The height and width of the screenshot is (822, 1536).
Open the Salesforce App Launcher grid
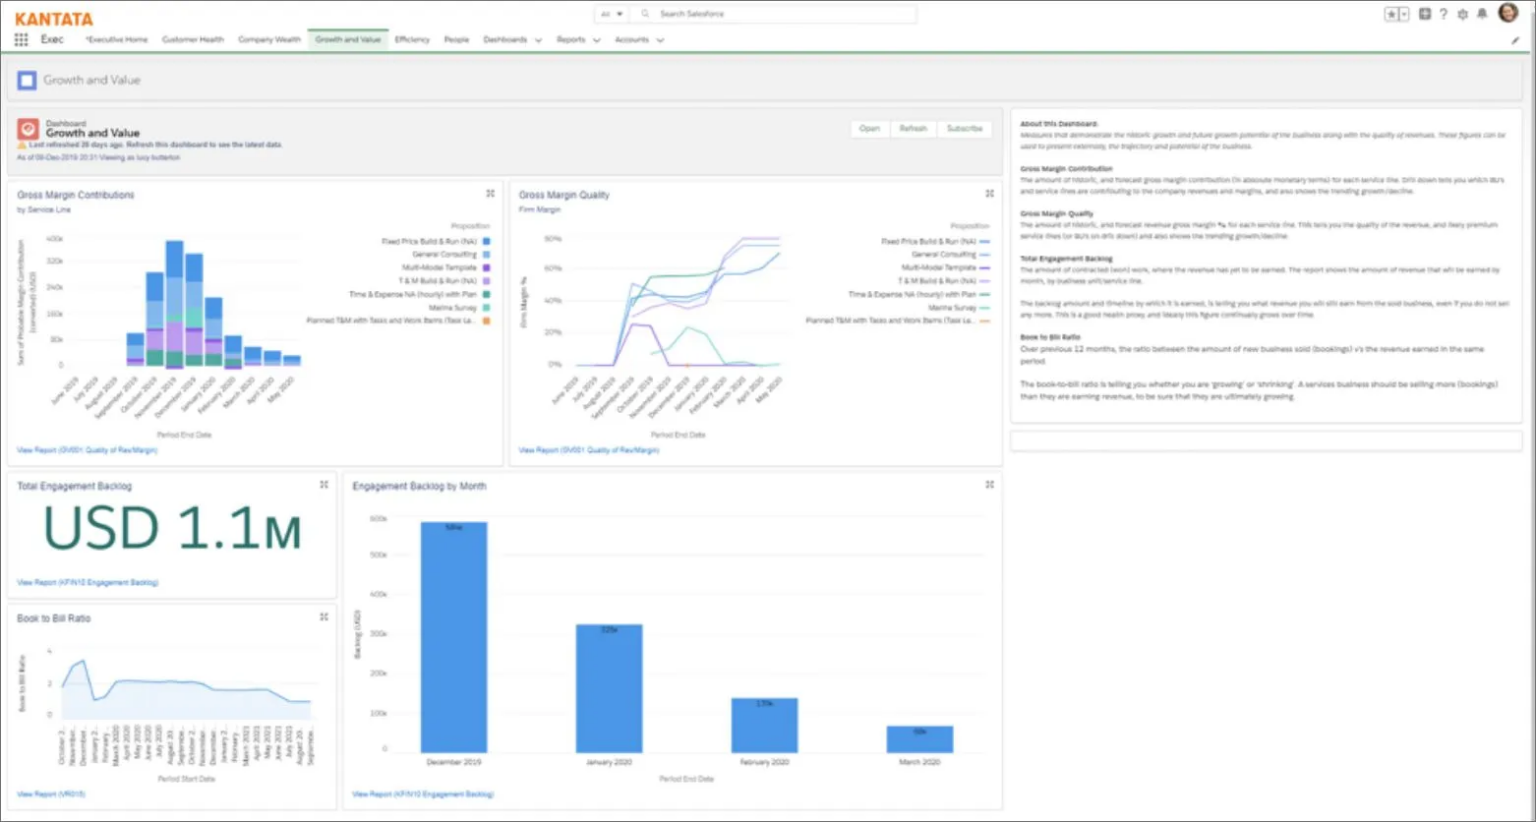point(19,39)
